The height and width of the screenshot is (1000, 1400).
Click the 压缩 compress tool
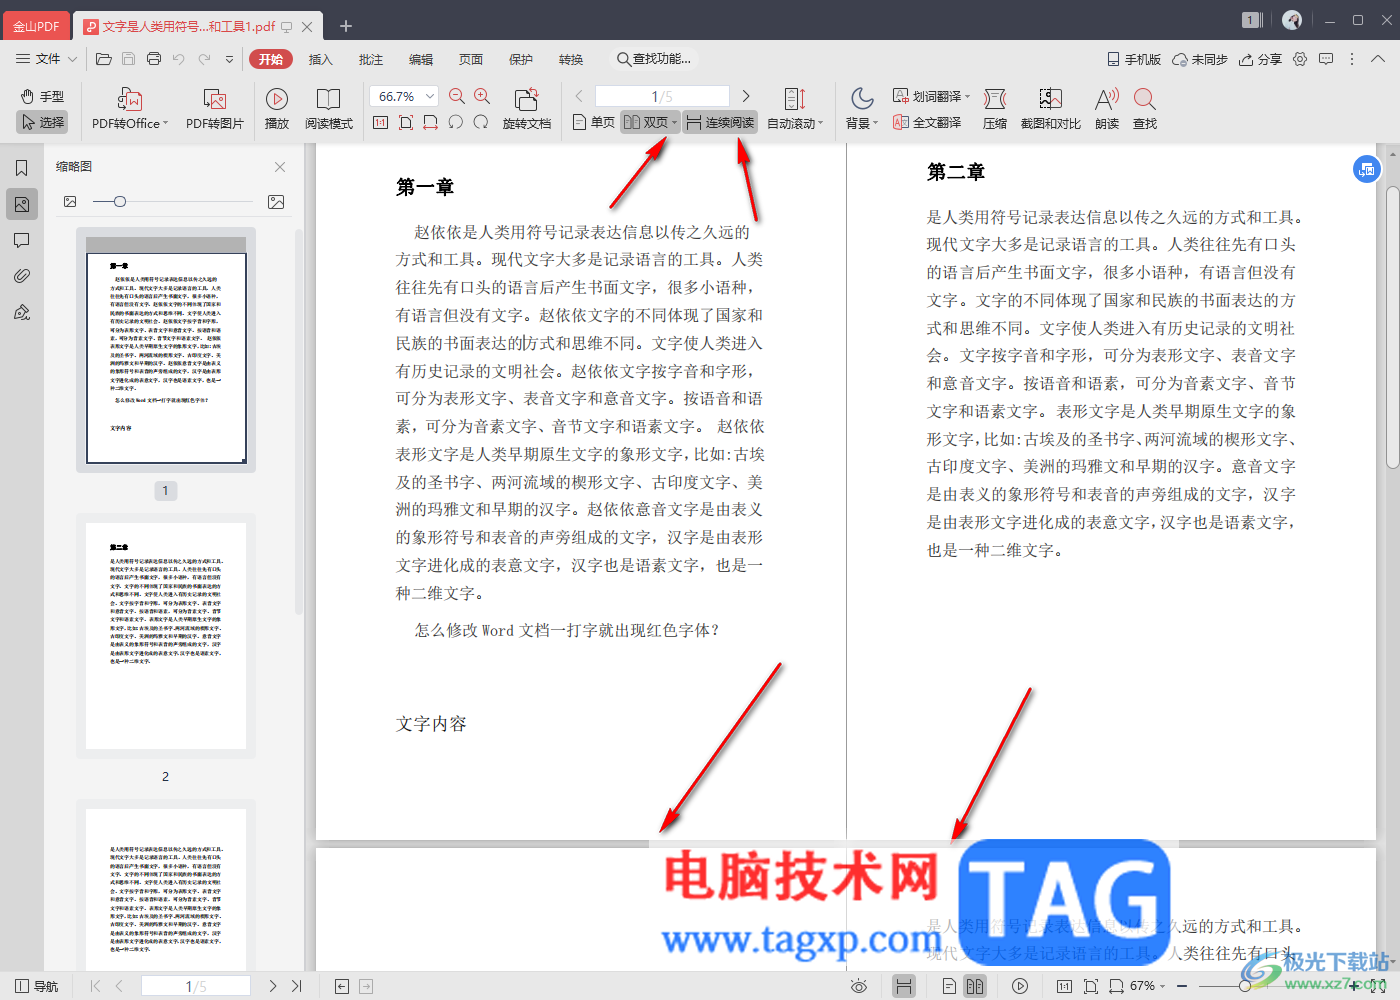(x=995, y=109)
